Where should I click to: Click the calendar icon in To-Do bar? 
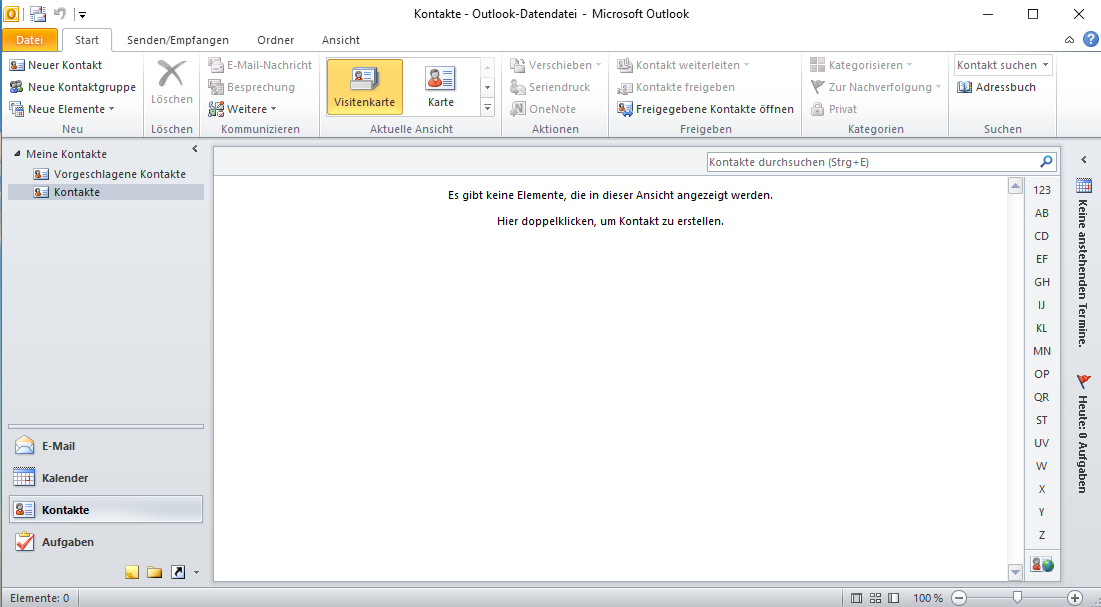(1084, 186)
